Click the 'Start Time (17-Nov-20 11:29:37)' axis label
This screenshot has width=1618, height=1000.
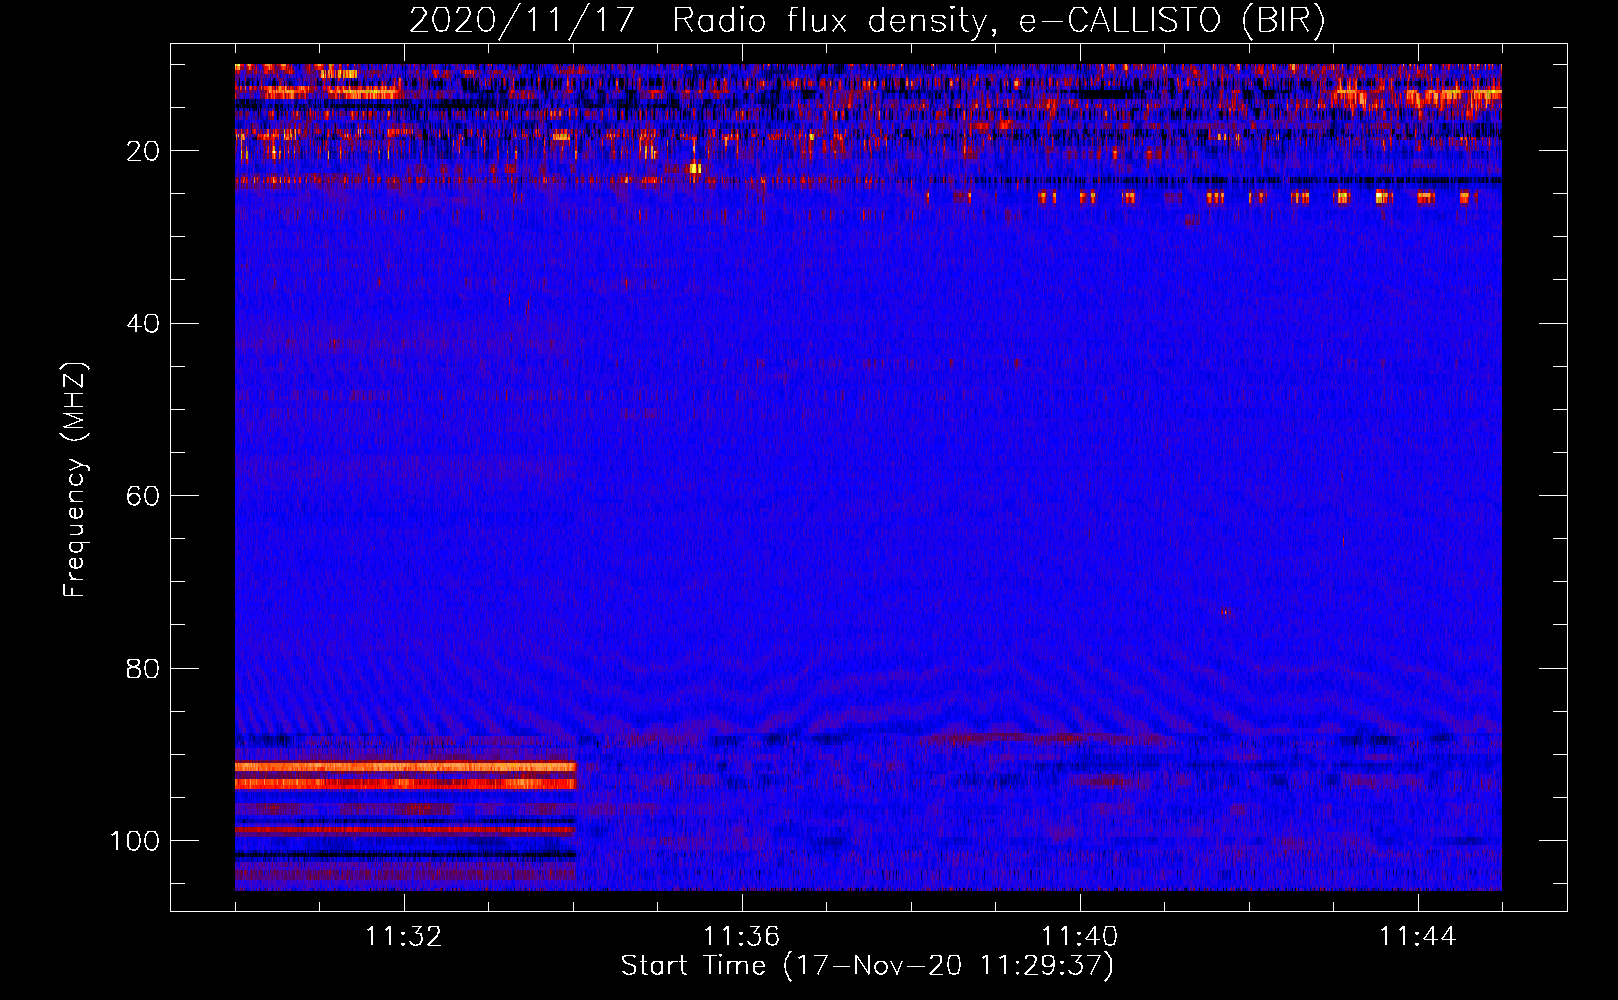tap(867, 966)
